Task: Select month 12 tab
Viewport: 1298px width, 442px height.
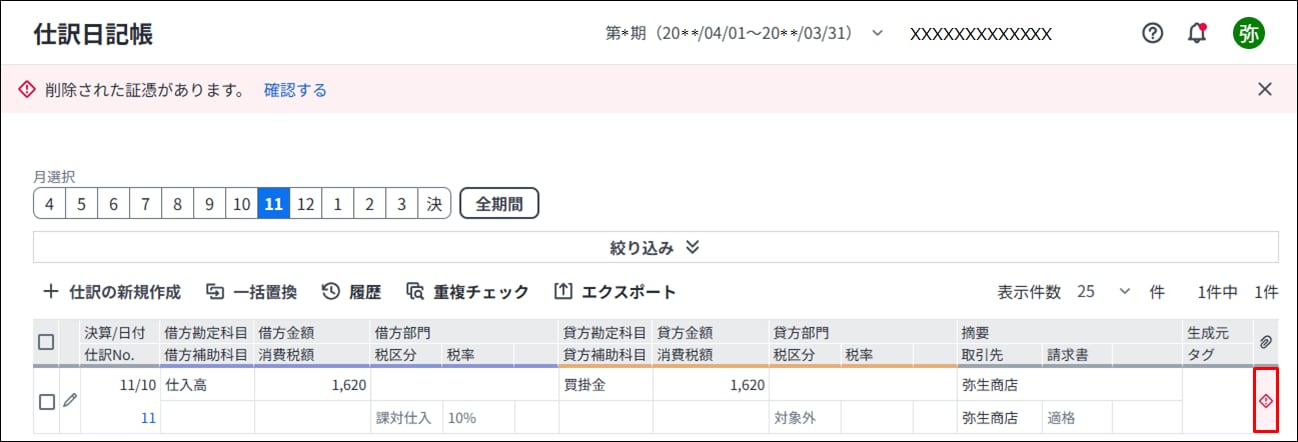Action: [x=306, y=203]
